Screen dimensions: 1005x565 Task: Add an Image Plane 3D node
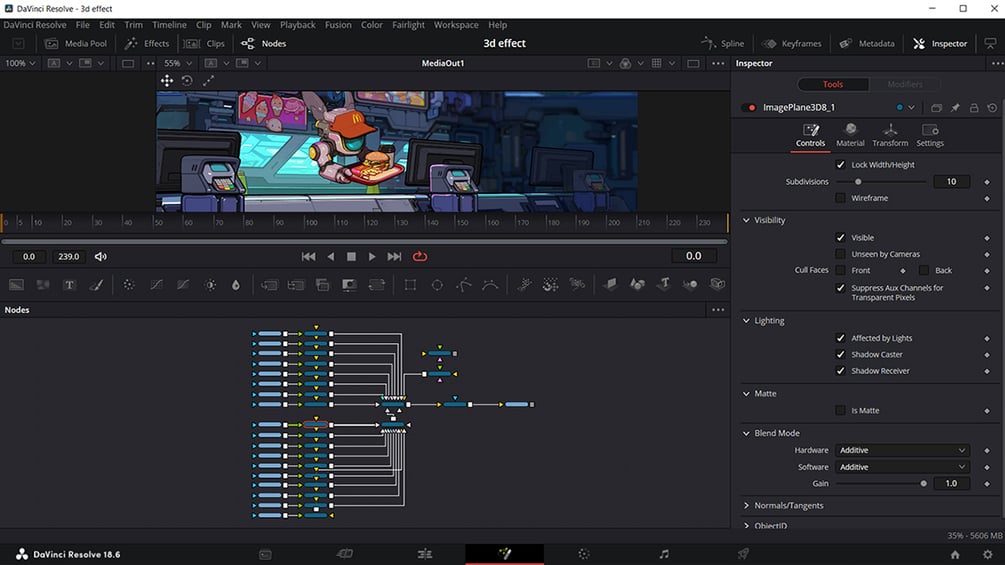tap(610, 284)
